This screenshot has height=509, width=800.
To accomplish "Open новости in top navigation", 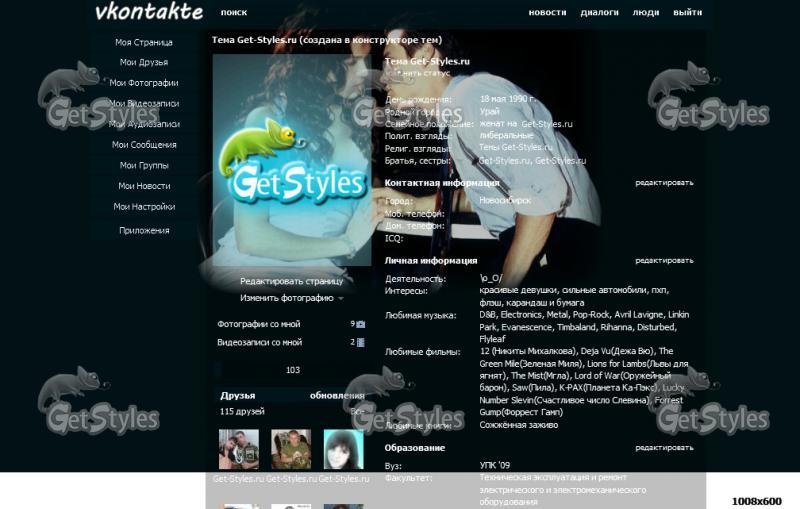I will 547,12.
